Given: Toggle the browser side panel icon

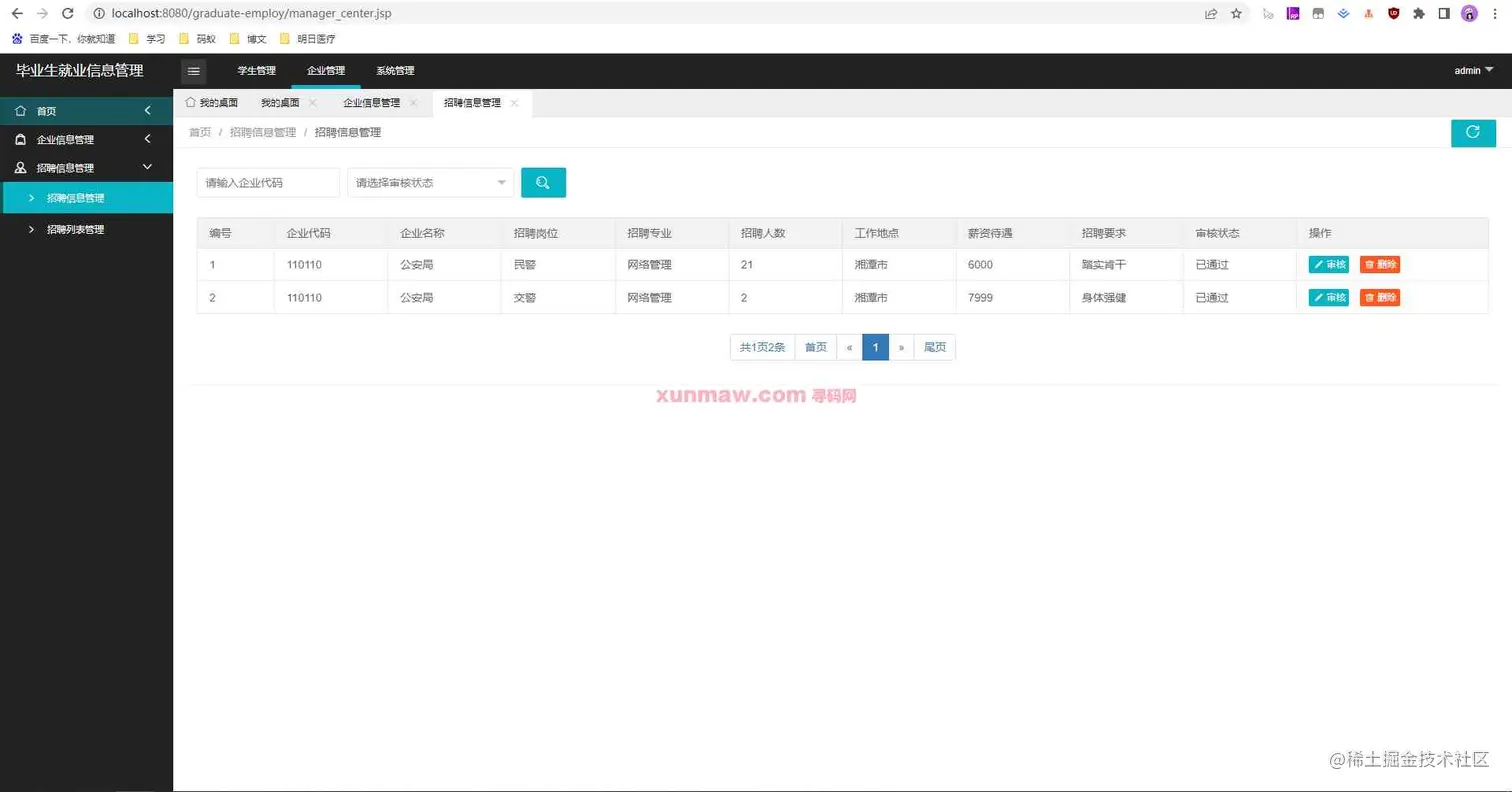Looking at the screenshot, I should coord(1444,14).
